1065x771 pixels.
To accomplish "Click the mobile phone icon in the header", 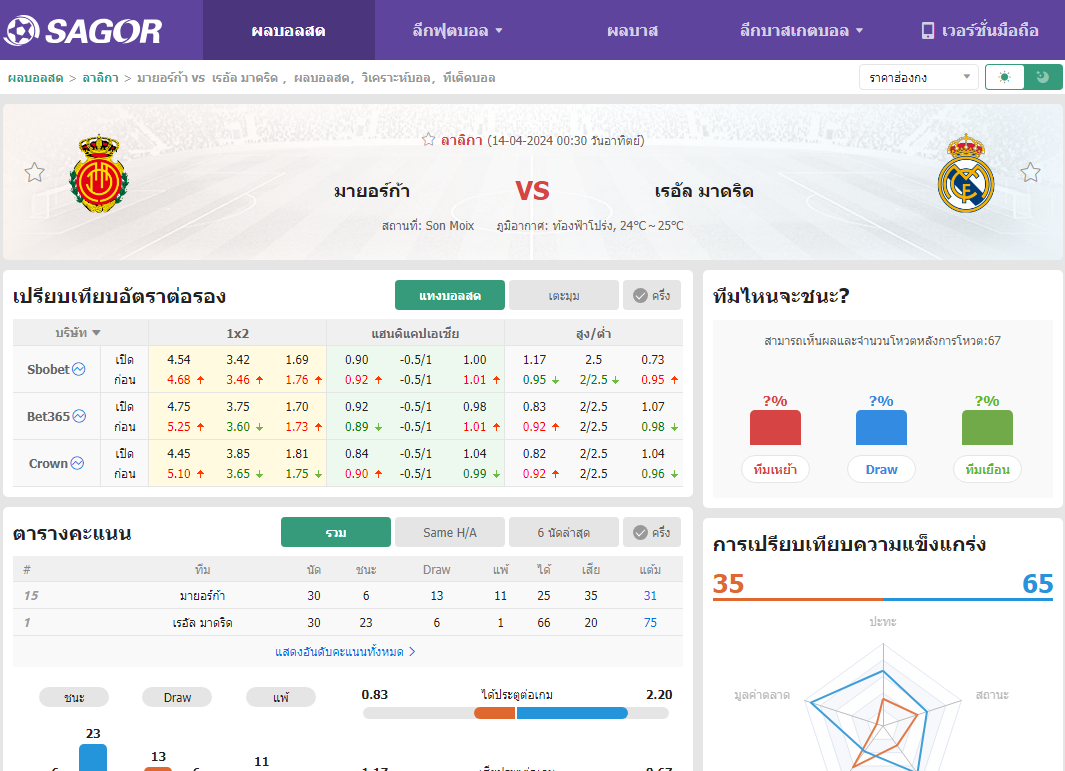I will [x=927, y=31].
